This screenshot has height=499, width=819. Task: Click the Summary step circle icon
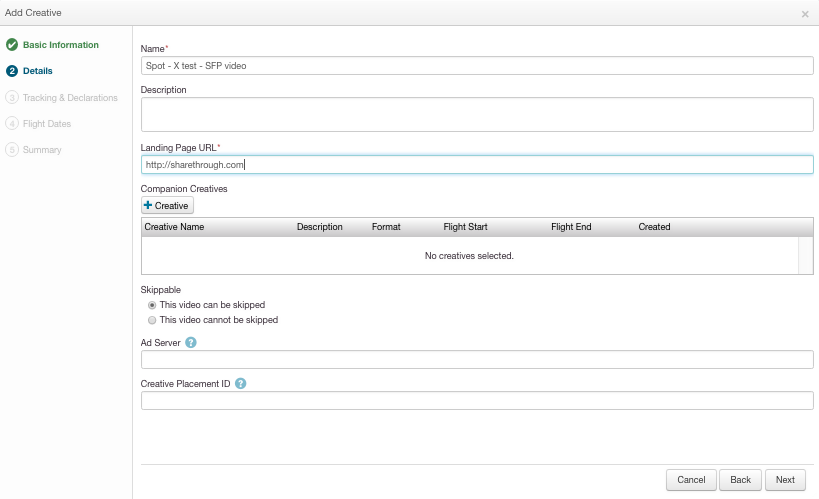tap(12, 150)
